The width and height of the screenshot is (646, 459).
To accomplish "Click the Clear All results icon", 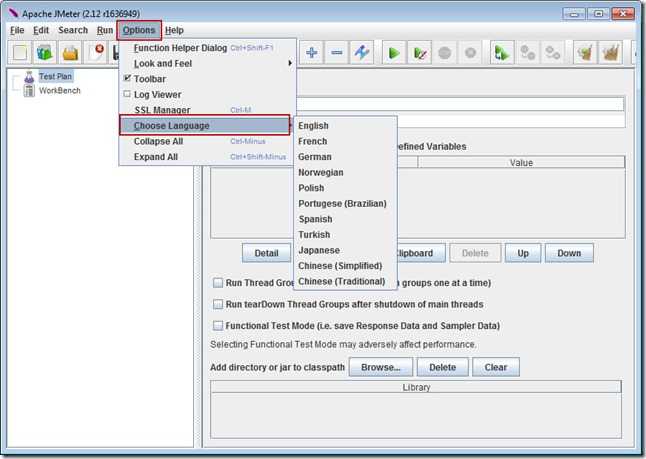I will [x=611, y=53].
